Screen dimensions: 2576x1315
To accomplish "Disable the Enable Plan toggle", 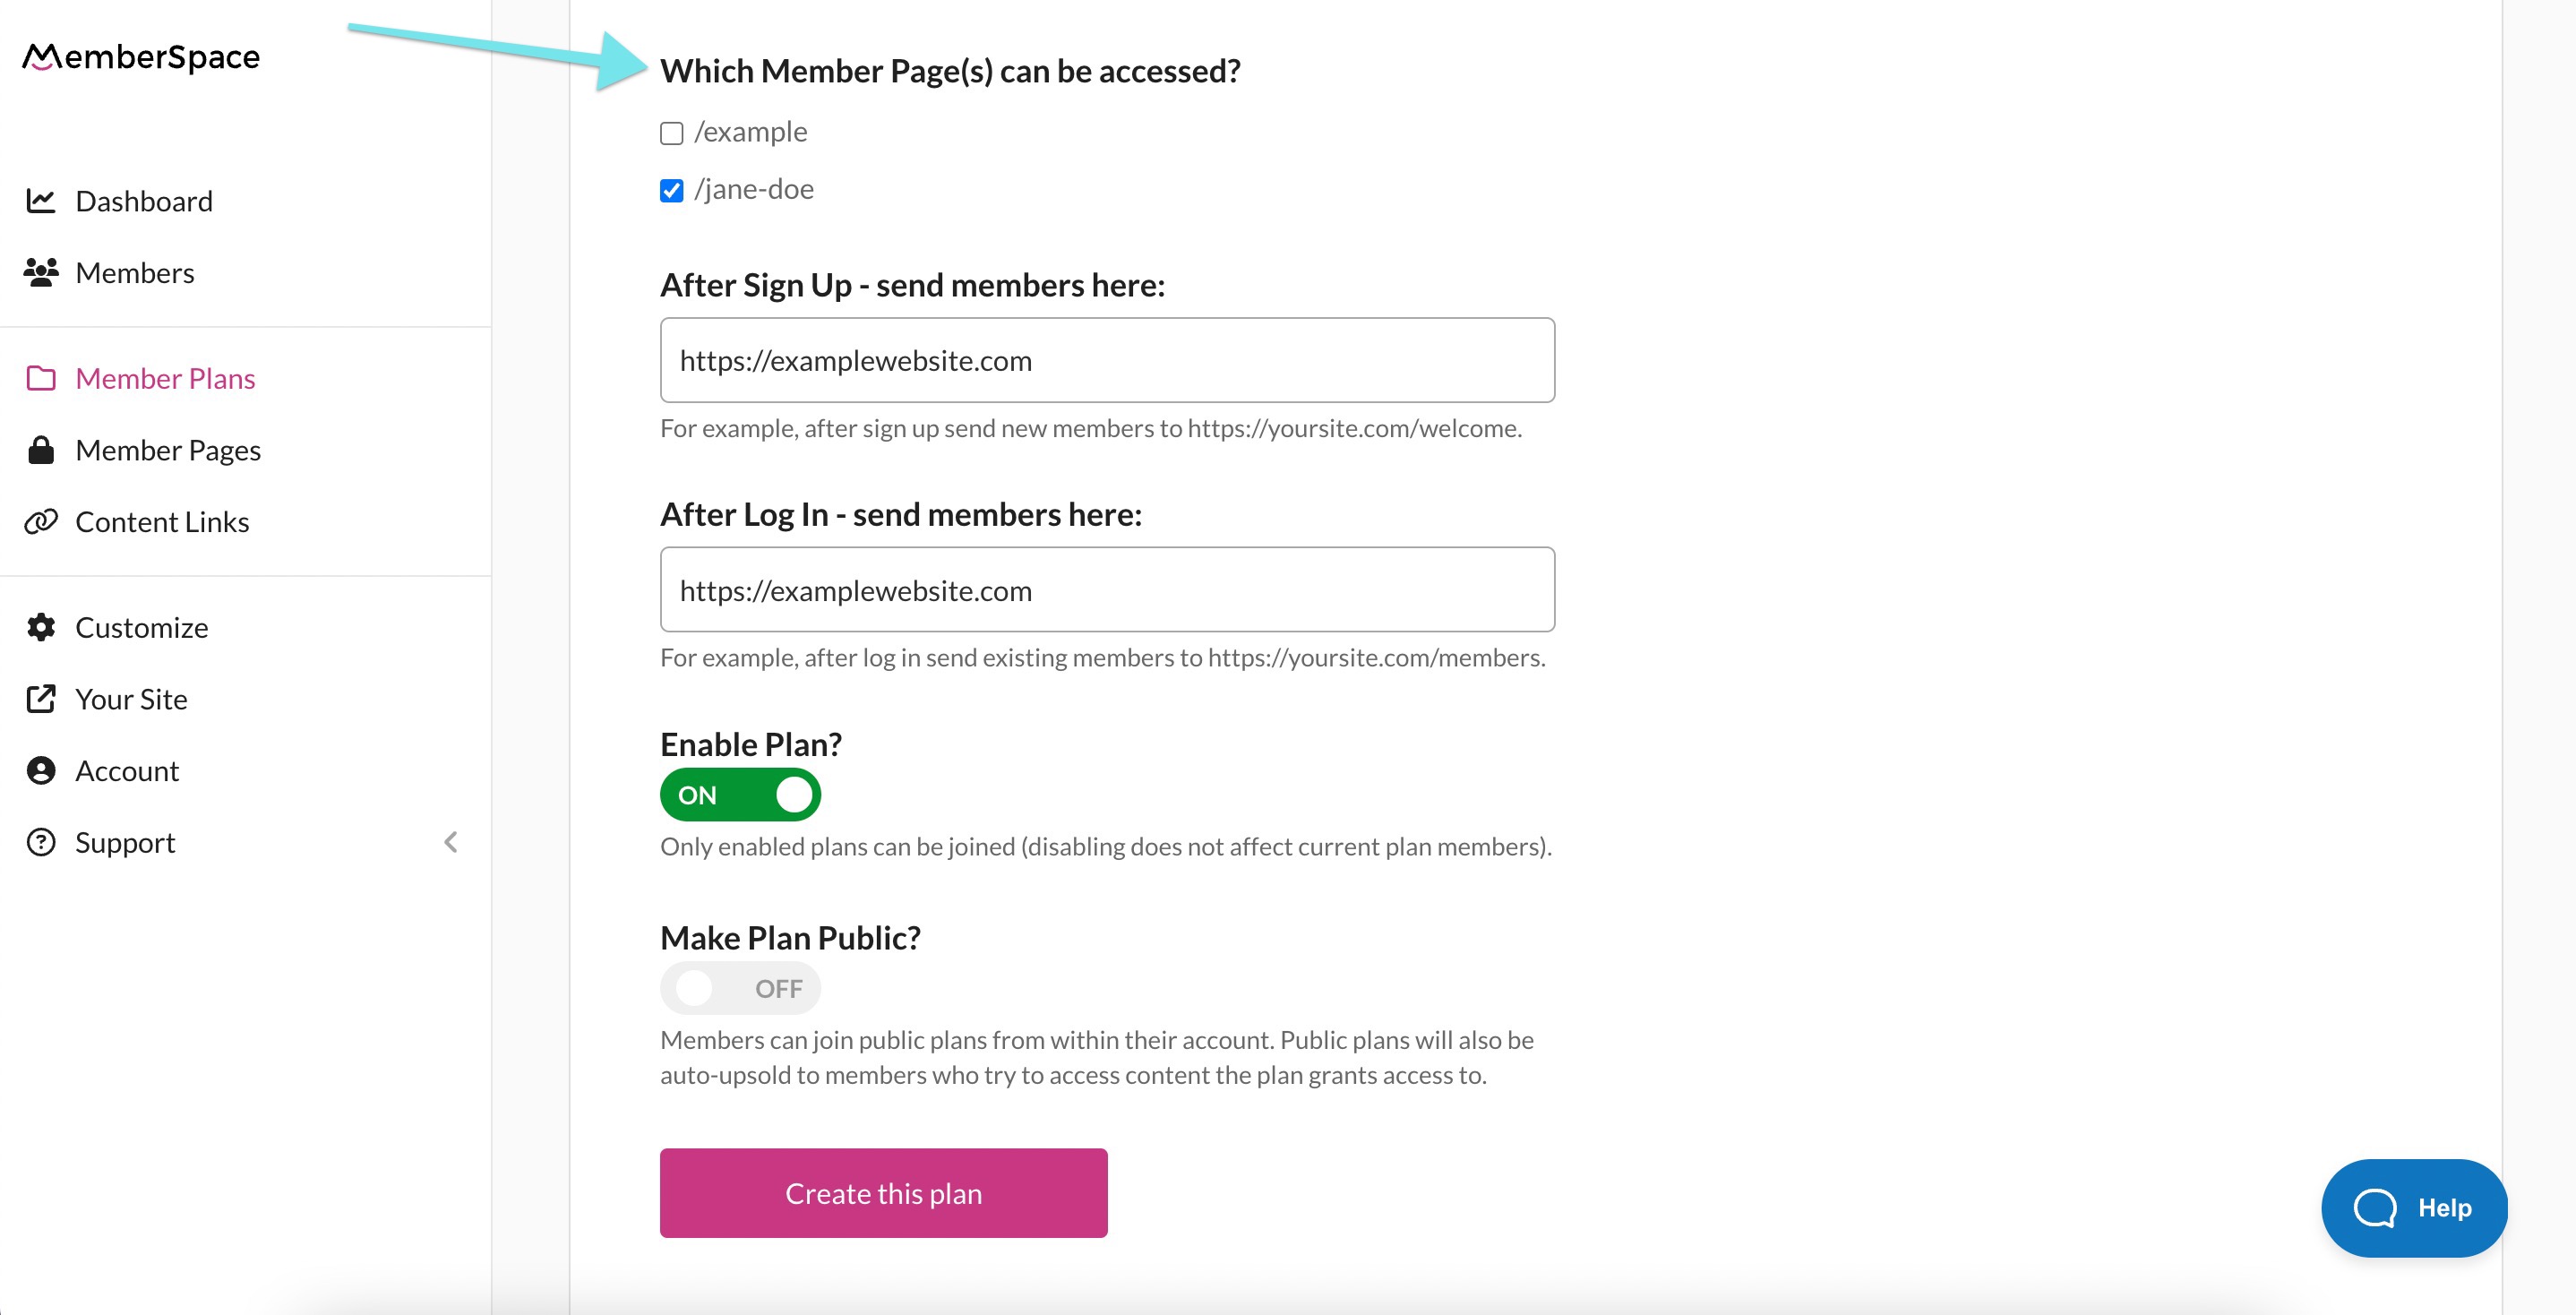I will 740,794.
